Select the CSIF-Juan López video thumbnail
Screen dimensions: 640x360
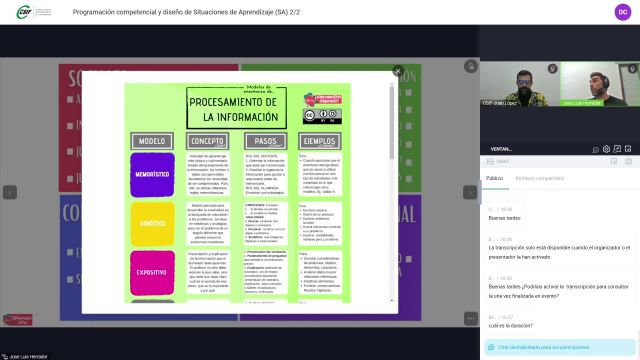(520, 84)
